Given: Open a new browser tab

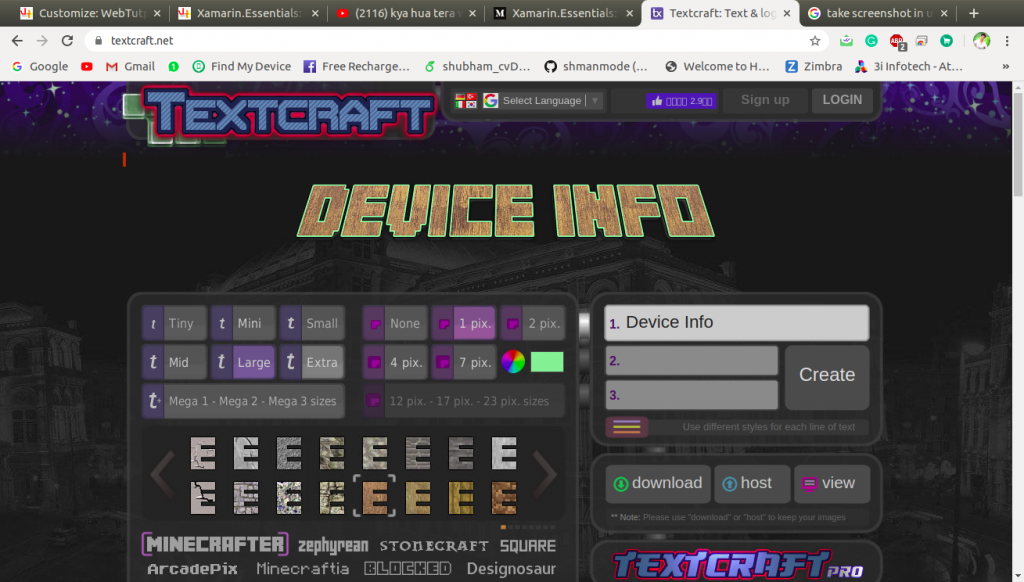Looking at the screenshot, I should point(974,13).
